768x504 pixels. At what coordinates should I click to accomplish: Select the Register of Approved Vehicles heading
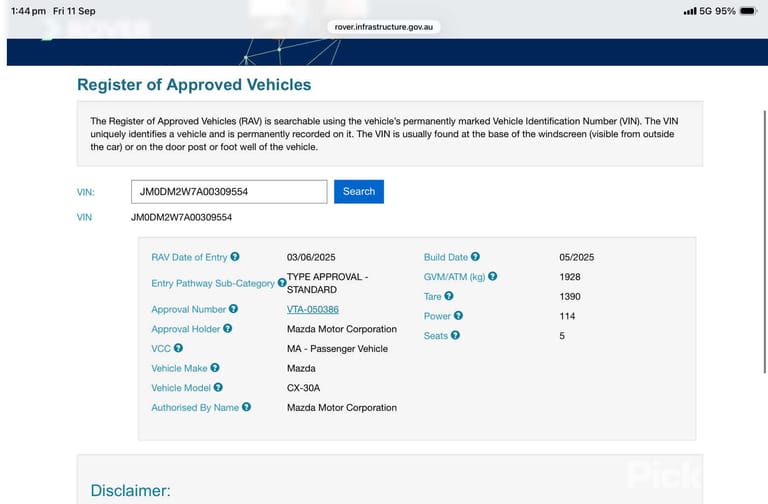pos(194,85)
